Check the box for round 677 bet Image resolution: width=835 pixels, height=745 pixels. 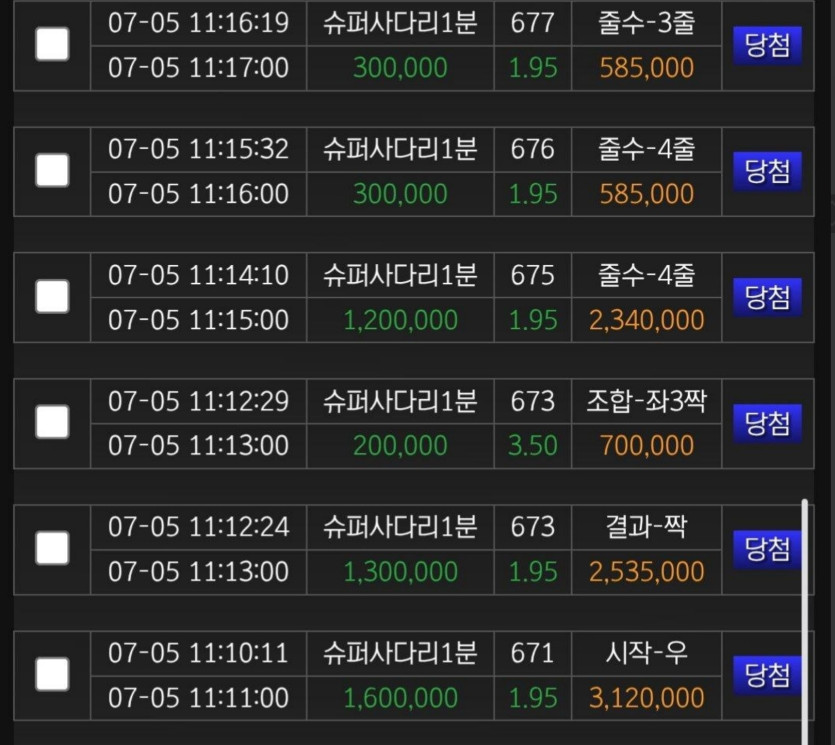[52, 44]
